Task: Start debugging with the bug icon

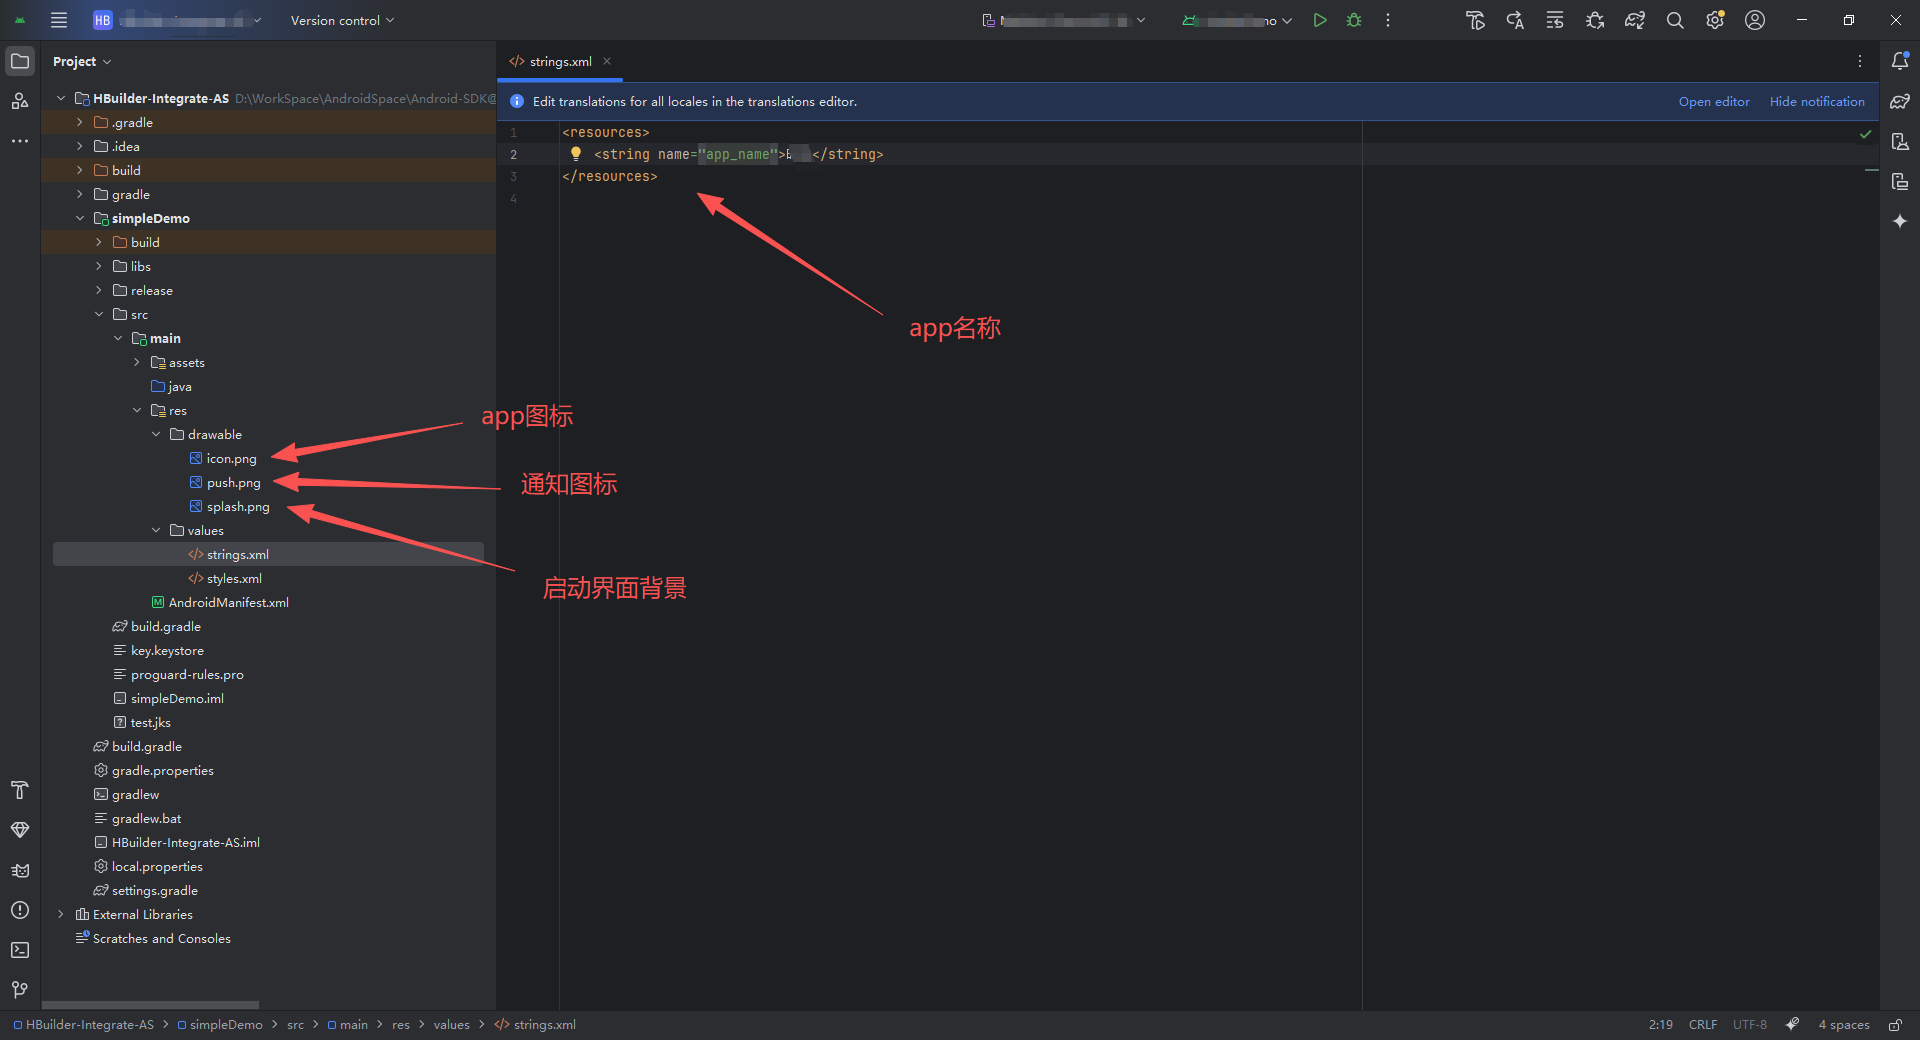Action: pos(1354,20)
